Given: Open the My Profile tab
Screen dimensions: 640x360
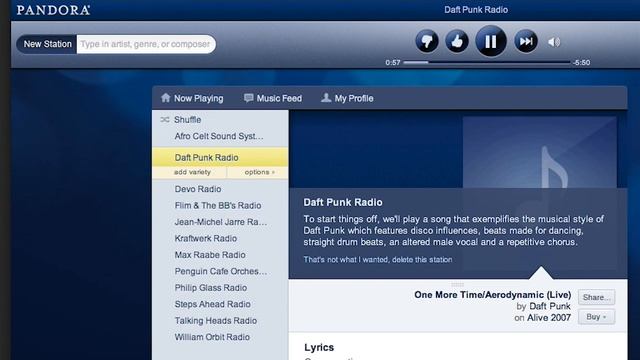Looking at the screenshot, I should click(347, 98).
